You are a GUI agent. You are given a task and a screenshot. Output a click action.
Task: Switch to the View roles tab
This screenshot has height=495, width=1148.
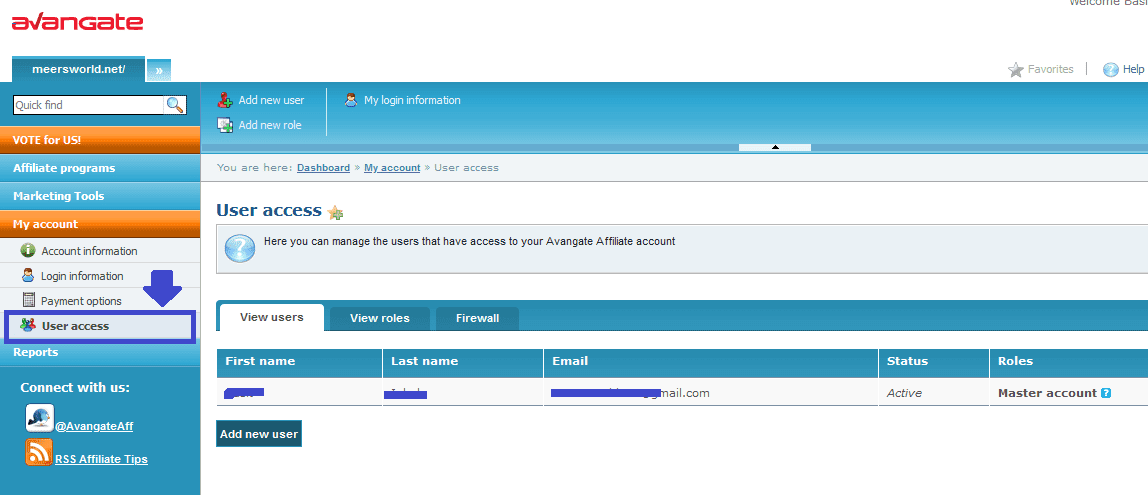(380, 319)
